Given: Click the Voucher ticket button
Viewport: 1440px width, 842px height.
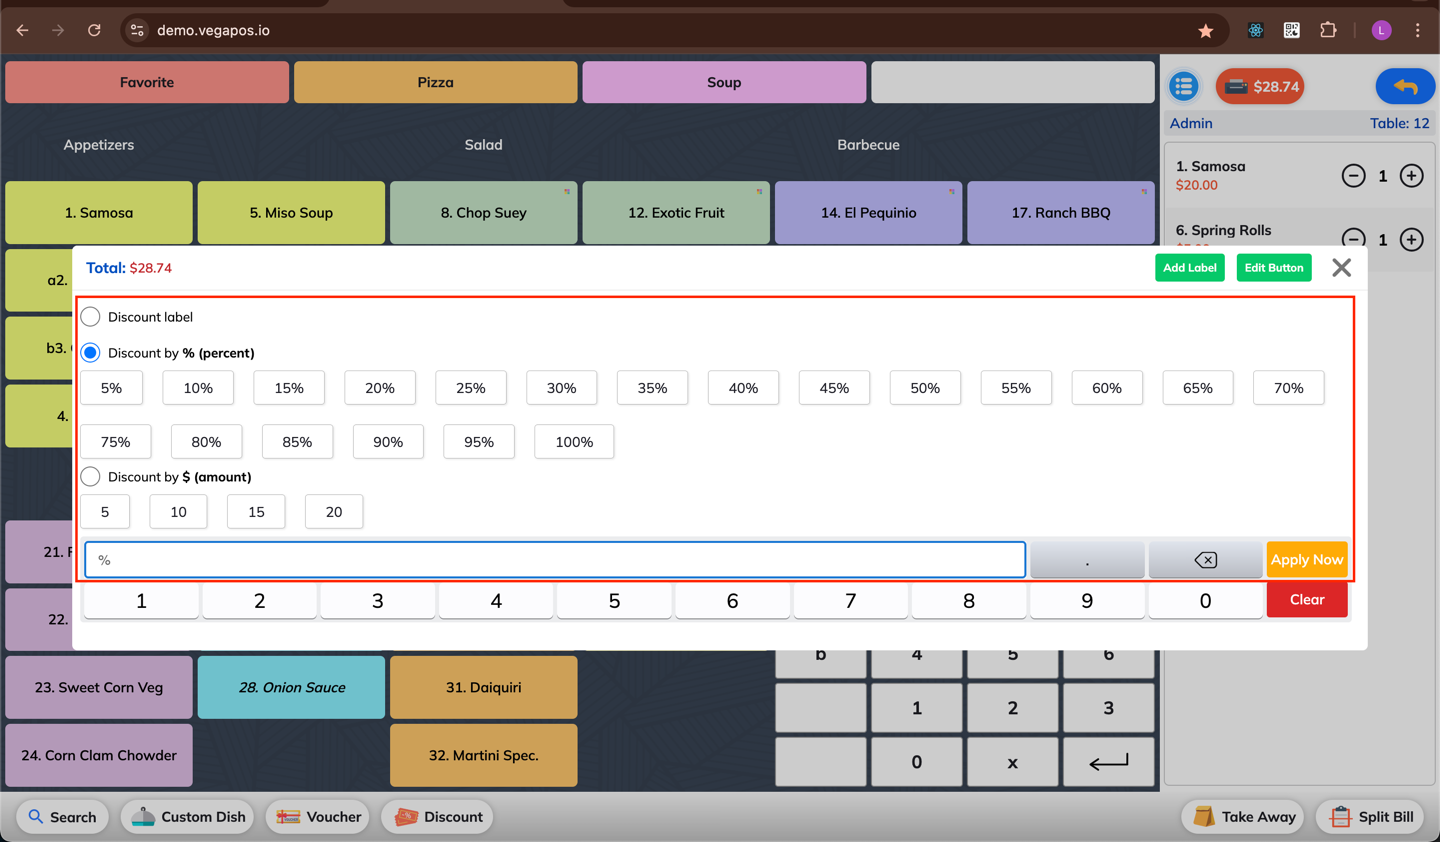Looking at the screenshot, I should point(319,817).
